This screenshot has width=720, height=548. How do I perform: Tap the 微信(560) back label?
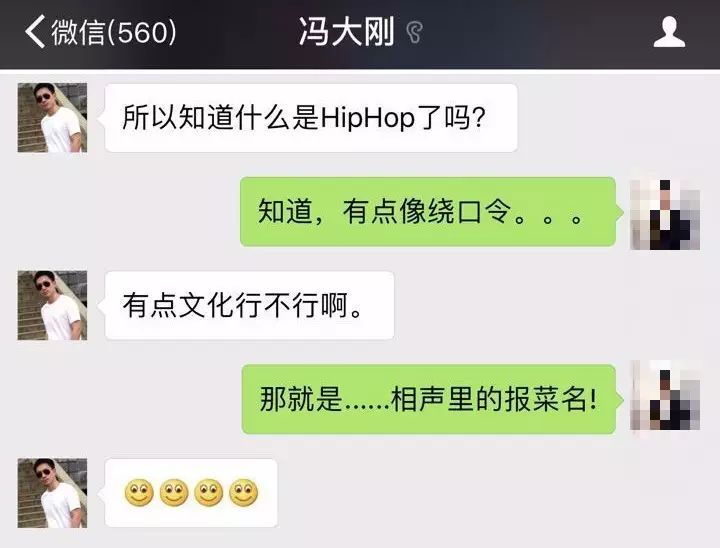pos(113,32)
